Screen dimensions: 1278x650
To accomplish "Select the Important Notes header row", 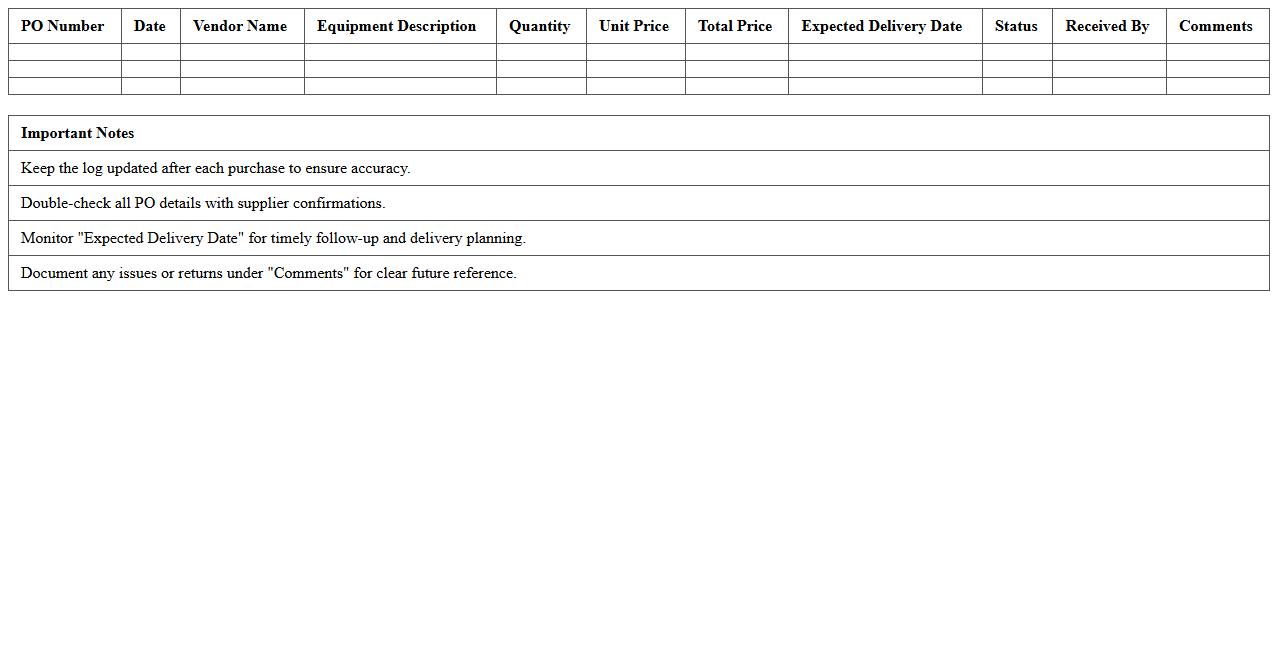I will coord(638,133).
